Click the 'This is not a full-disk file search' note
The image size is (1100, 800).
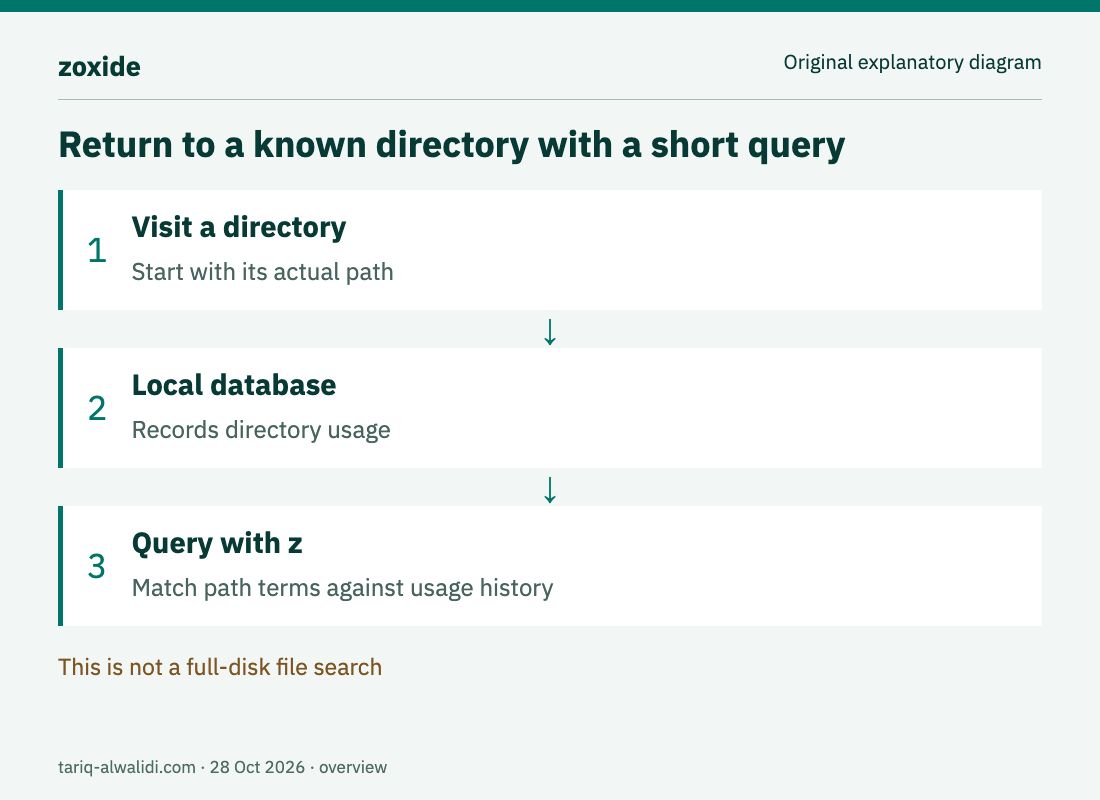click(220, 667)
